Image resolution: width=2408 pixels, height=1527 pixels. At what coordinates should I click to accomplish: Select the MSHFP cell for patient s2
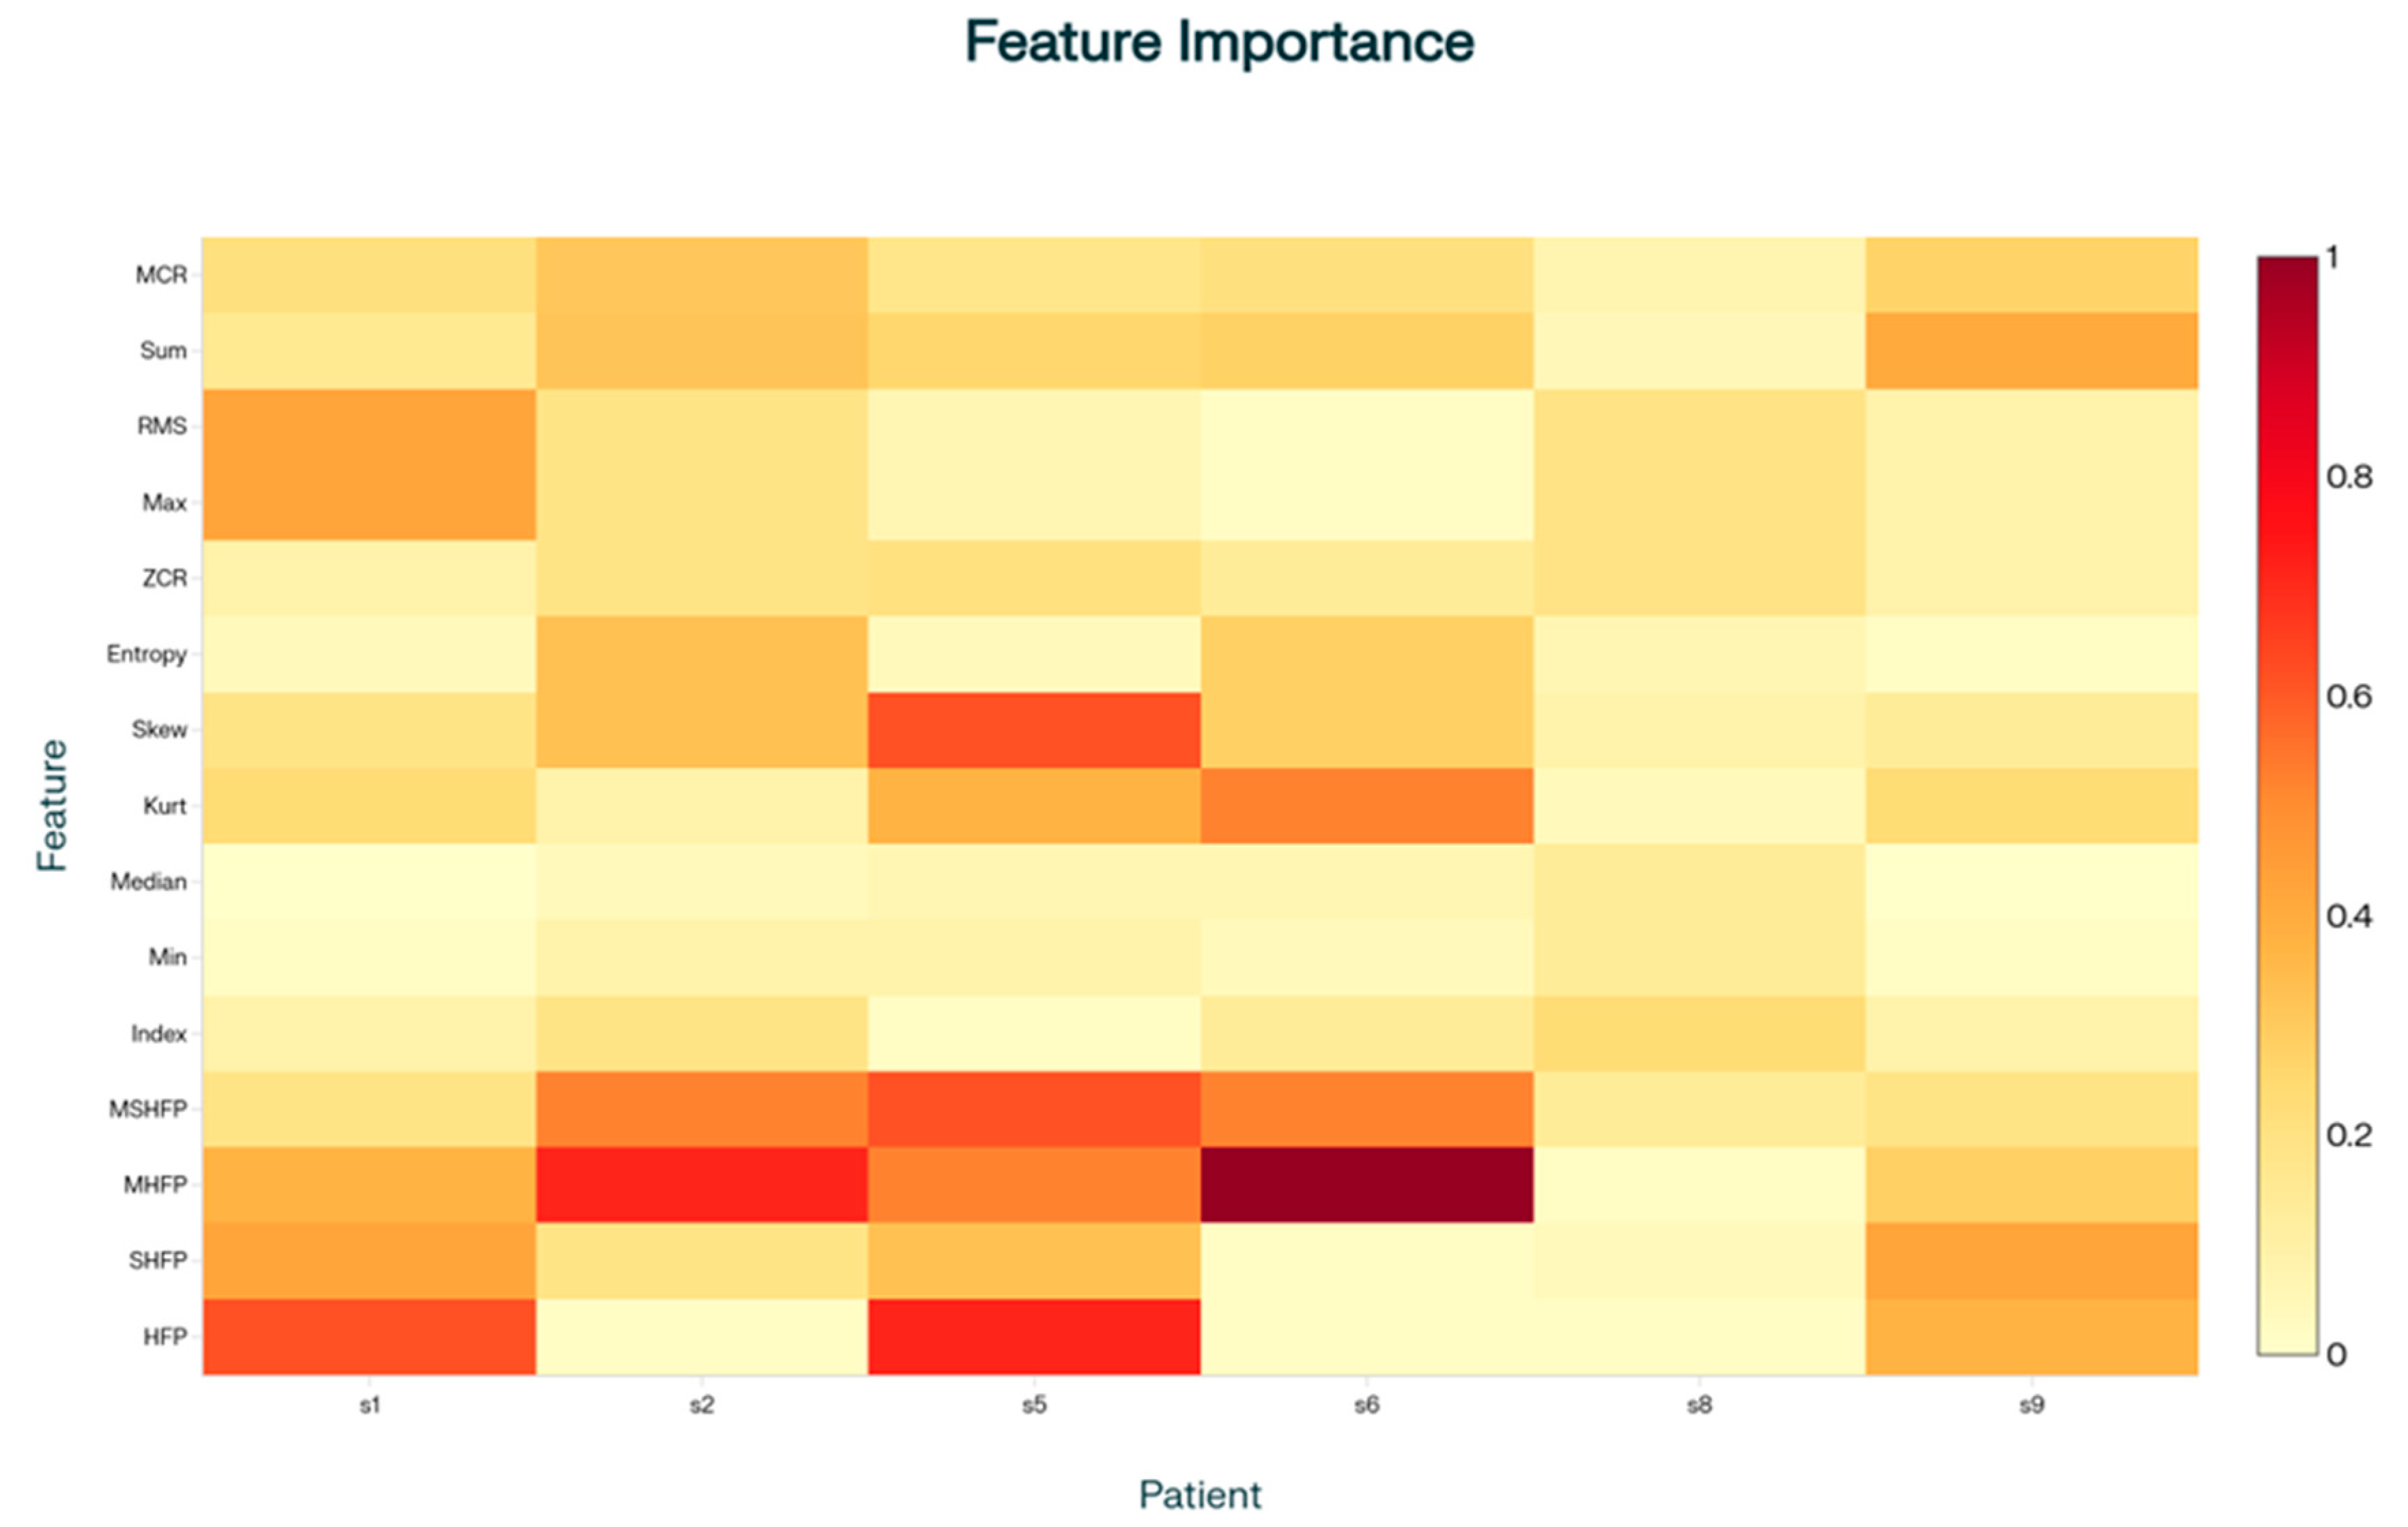[x=701, y=1109]
